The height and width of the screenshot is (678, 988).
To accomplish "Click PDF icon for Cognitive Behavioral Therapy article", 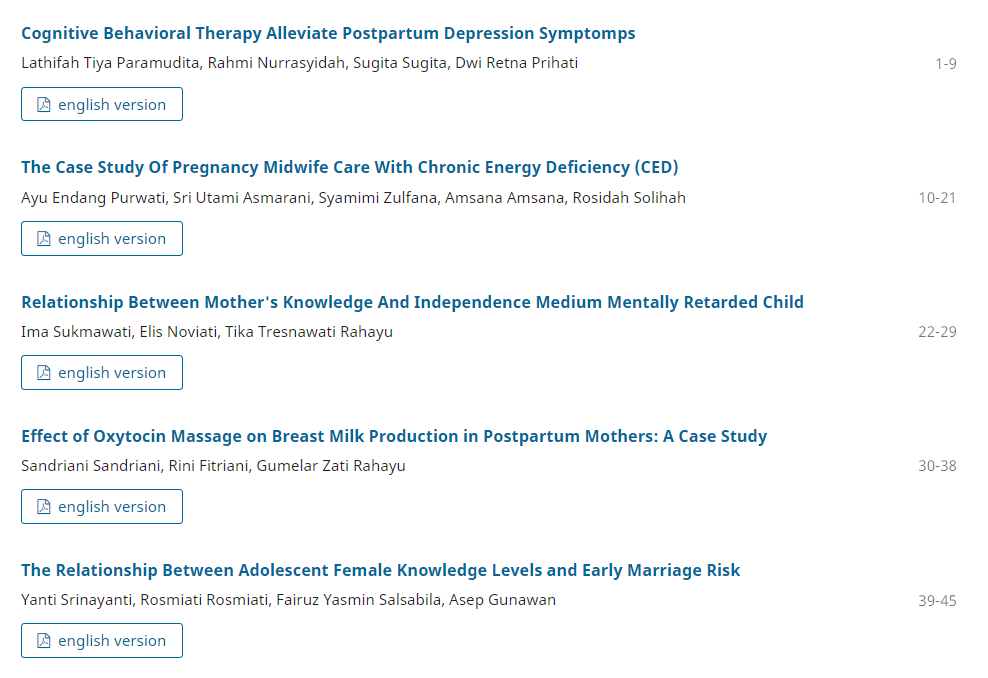I will (44, 105).
